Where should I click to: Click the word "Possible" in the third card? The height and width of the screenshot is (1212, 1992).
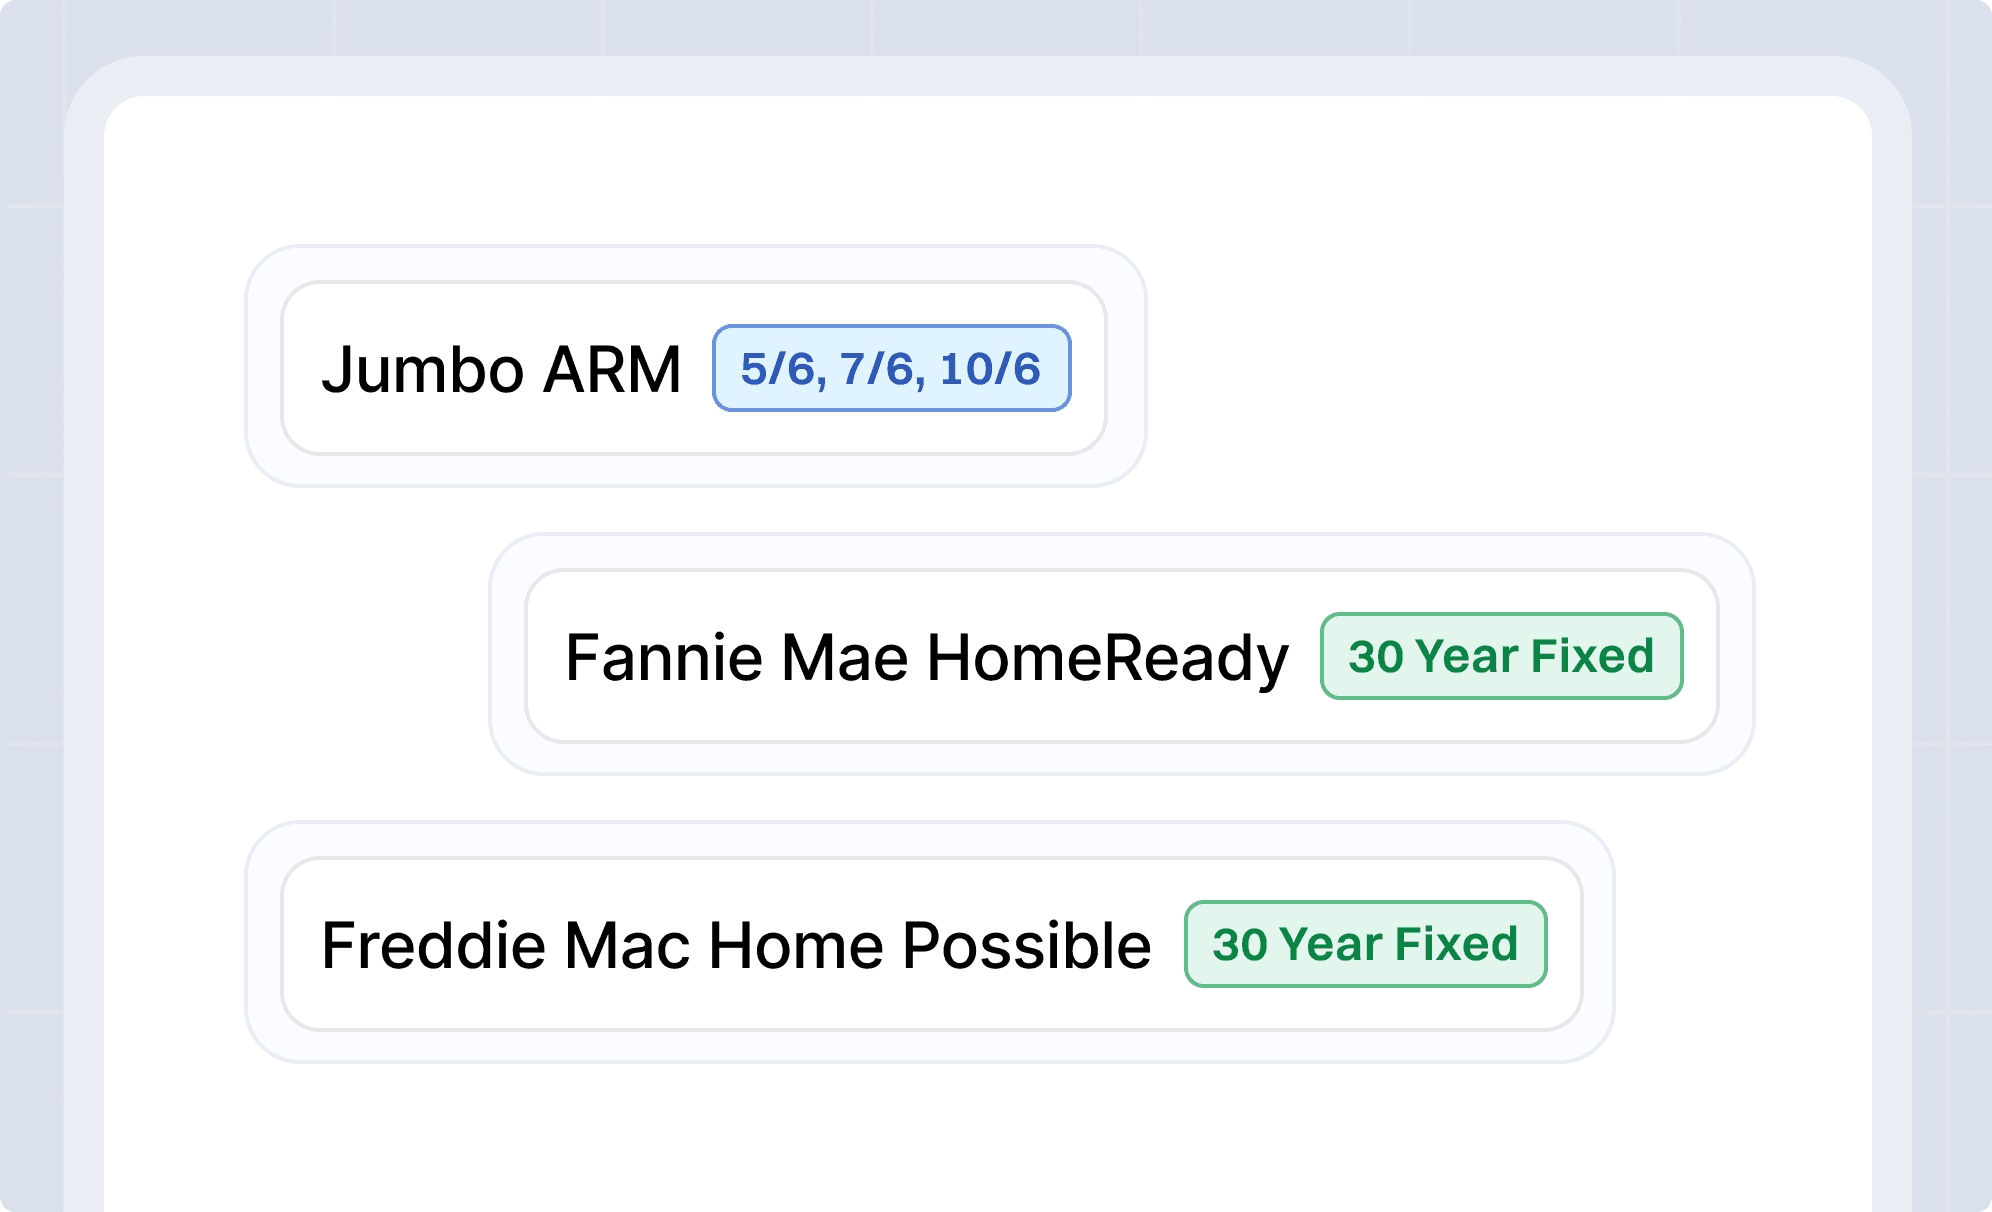click(x=1026, y=946)
